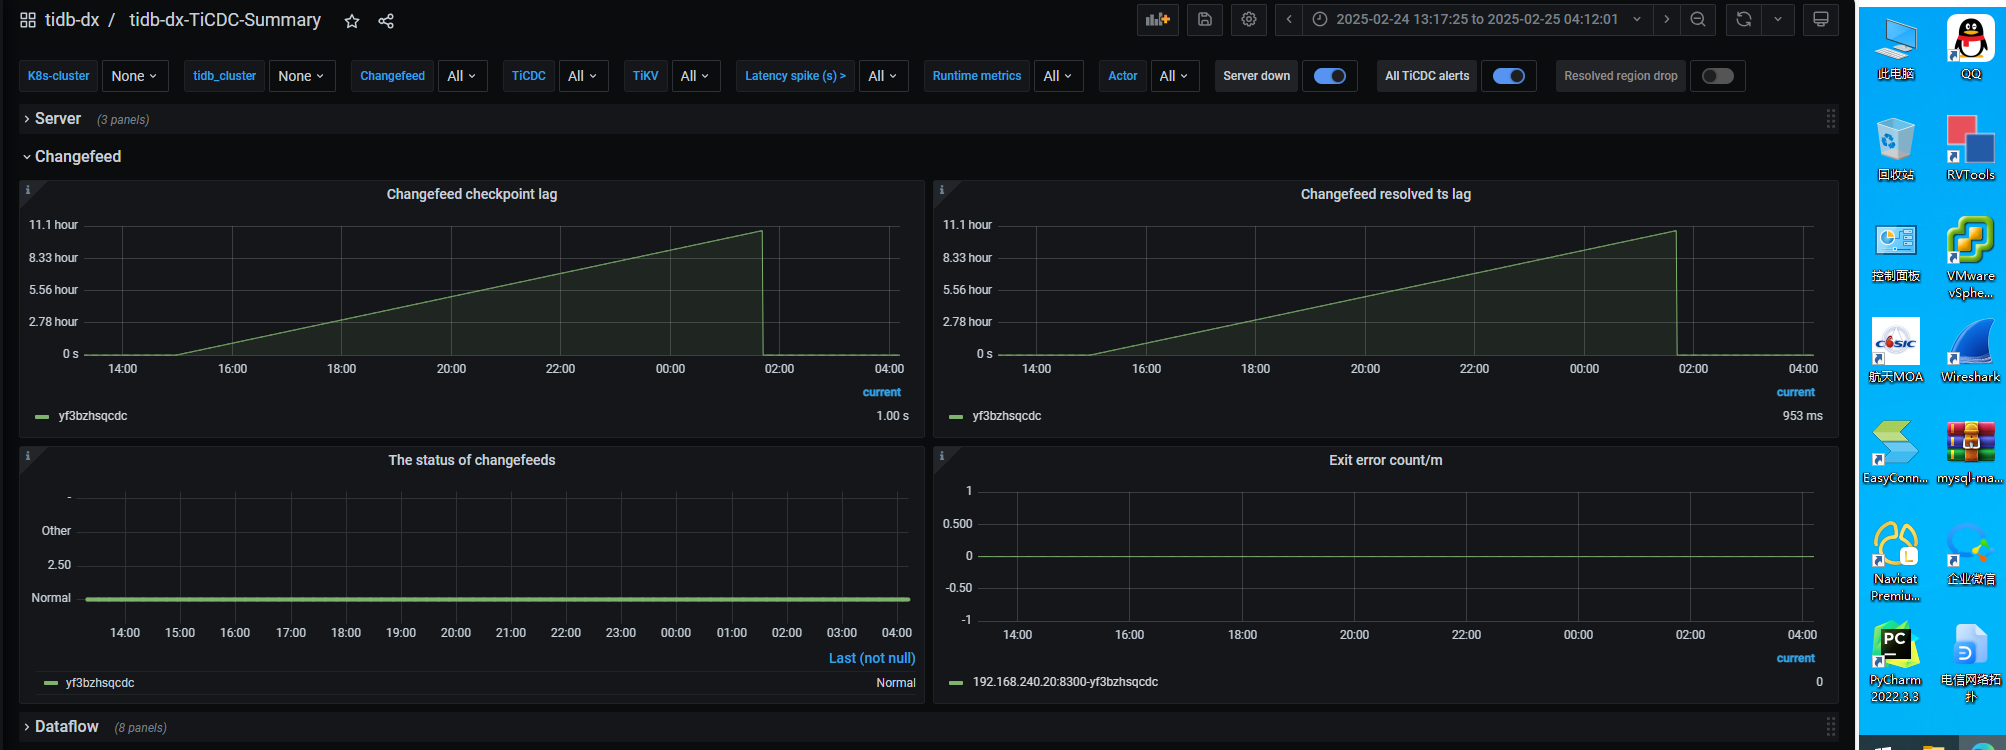
Task: Open the Changefeed variable dropdown
Action: click(462, 76)
